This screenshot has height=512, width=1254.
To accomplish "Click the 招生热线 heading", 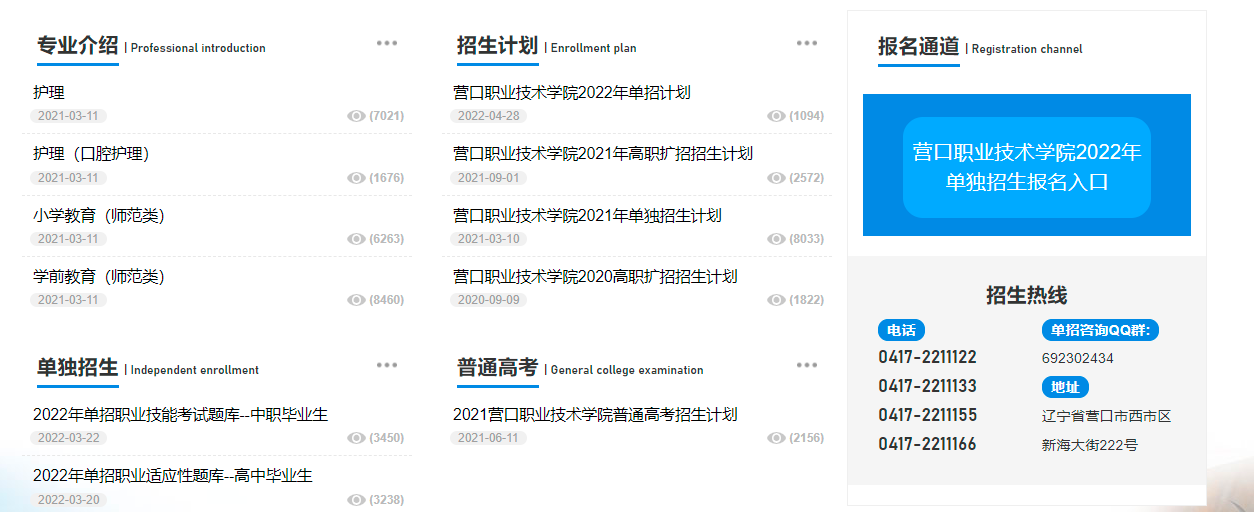I will pyautogui.click(x=1027, y=295).
